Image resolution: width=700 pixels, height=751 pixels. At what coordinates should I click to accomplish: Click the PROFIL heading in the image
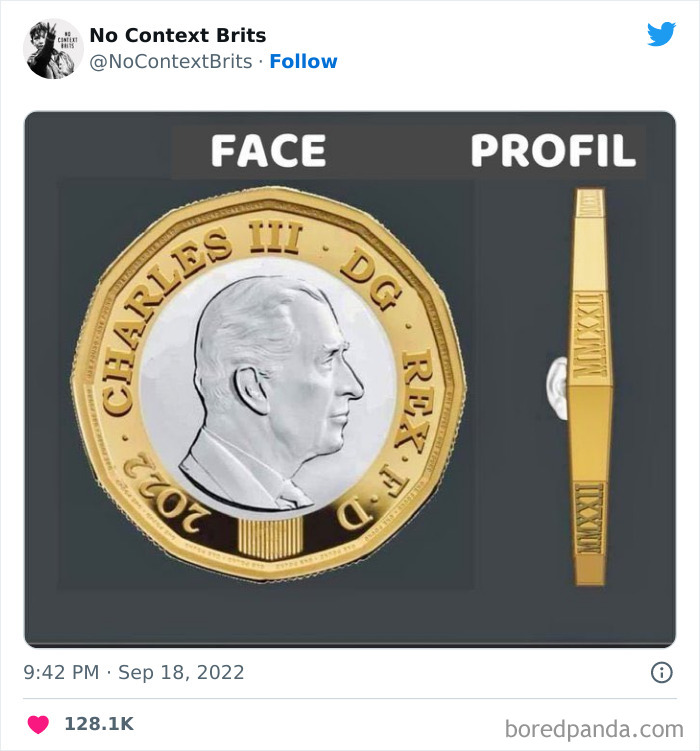553,150
